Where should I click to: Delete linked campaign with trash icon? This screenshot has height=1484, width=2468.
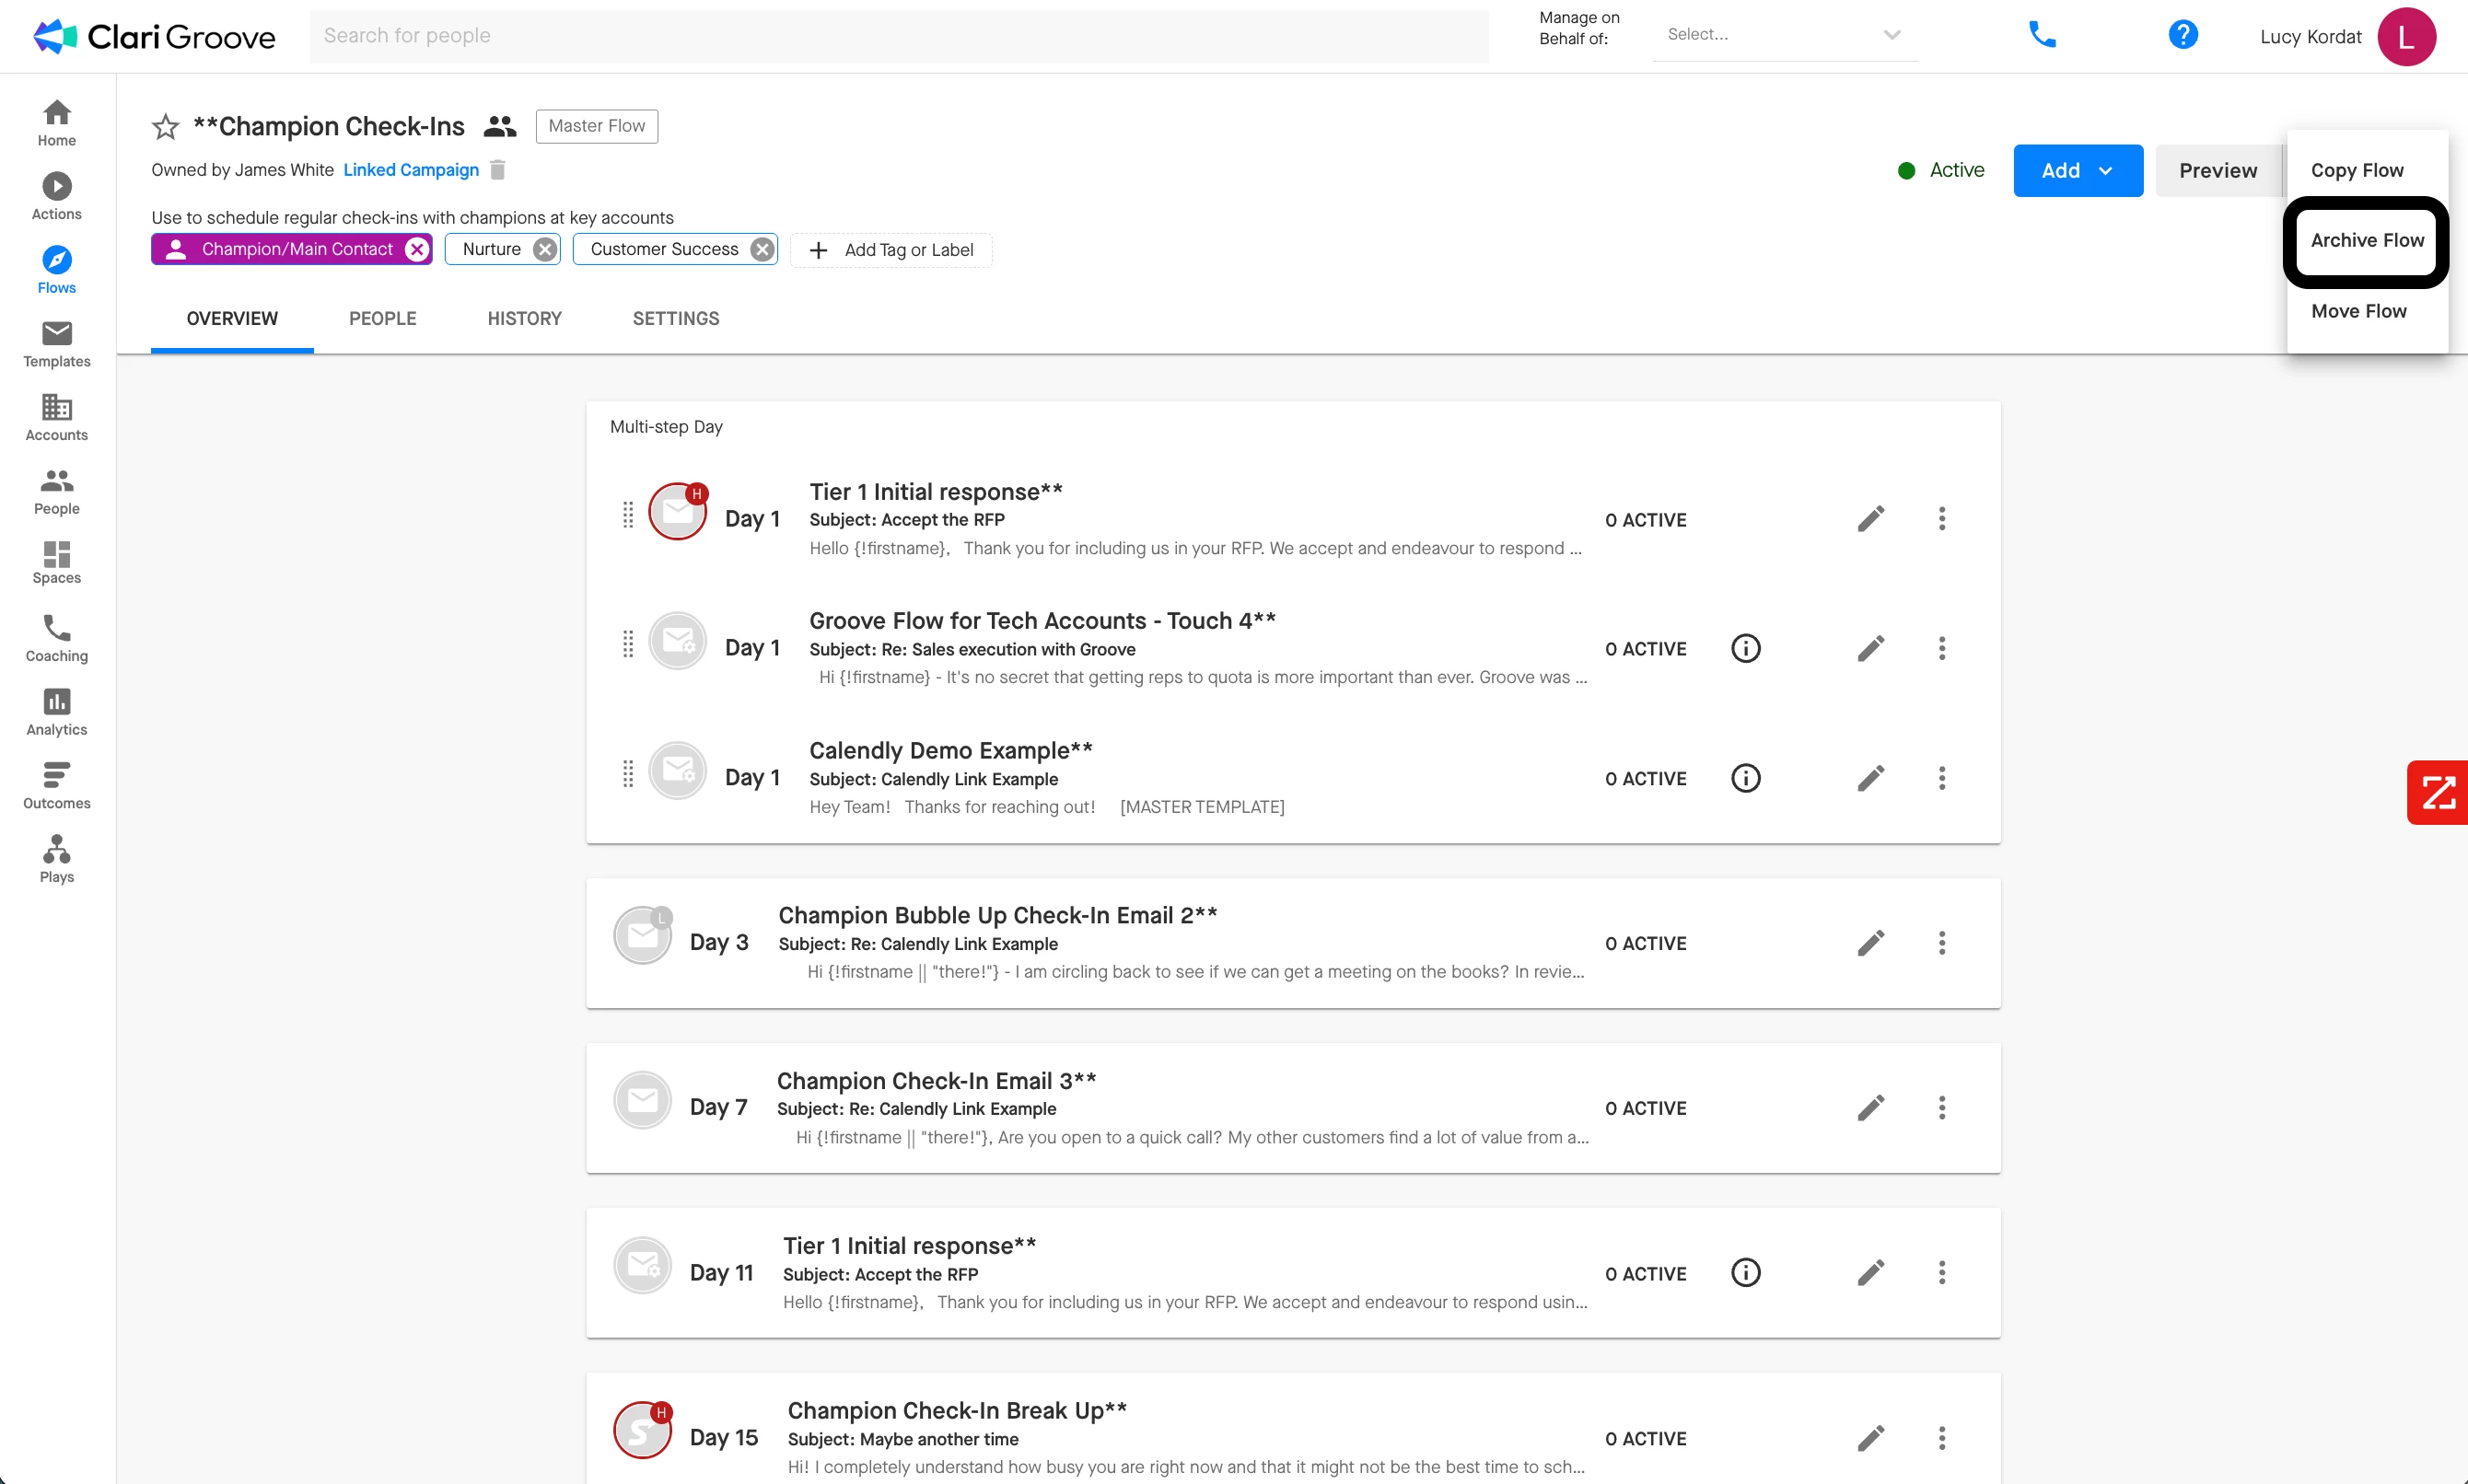click(x=498, y=170)
